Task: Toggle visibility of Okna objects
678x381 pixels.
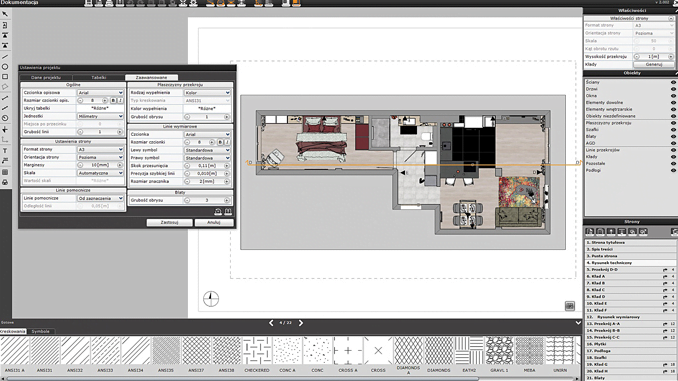Action: point(673,96)
